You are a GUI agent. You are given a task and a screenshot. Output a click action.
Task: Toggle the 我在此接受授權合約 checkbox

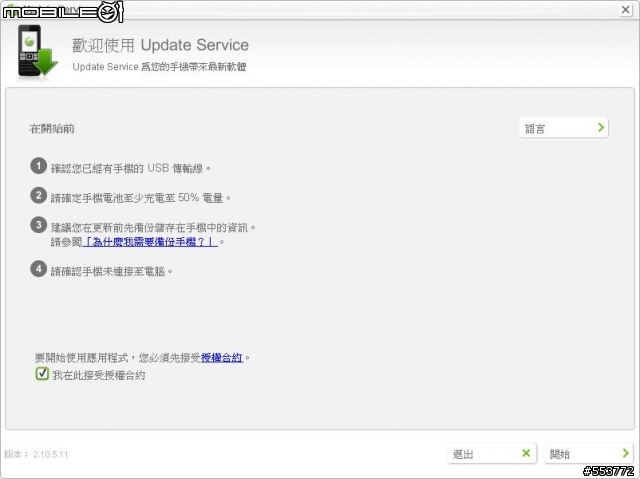42,373
